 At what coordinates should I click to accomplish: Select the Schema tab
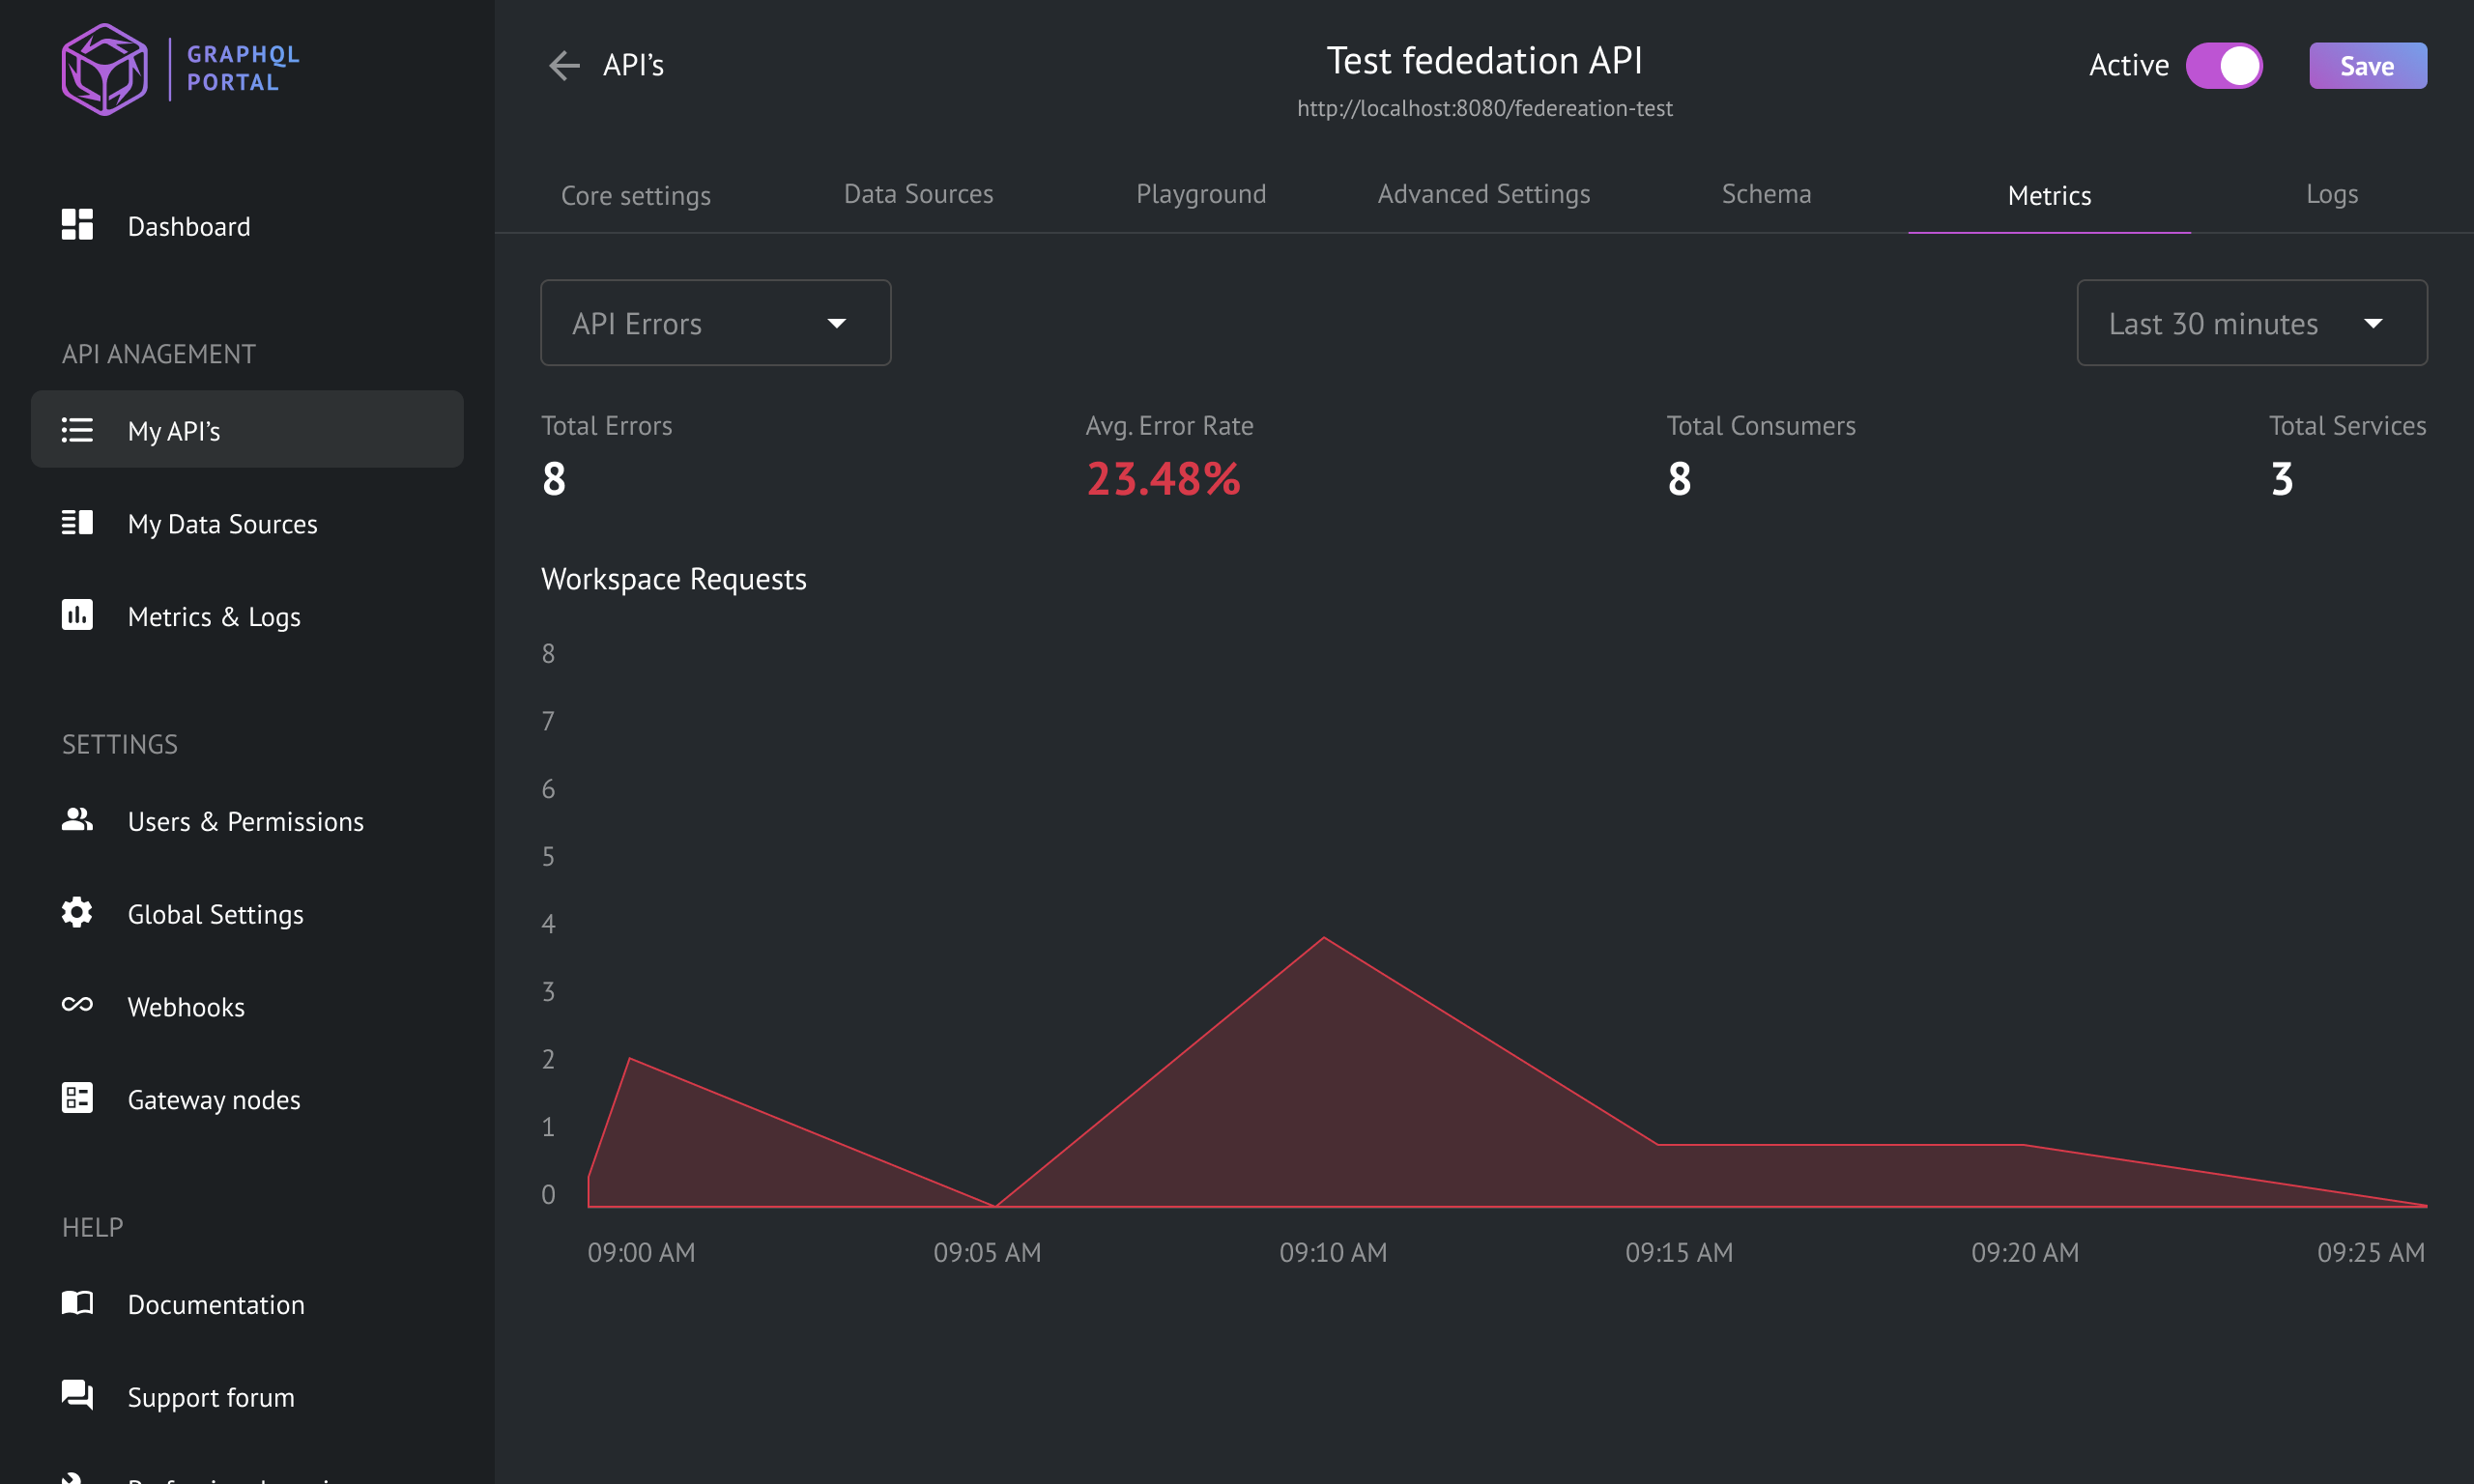[x=1766, y=192]
